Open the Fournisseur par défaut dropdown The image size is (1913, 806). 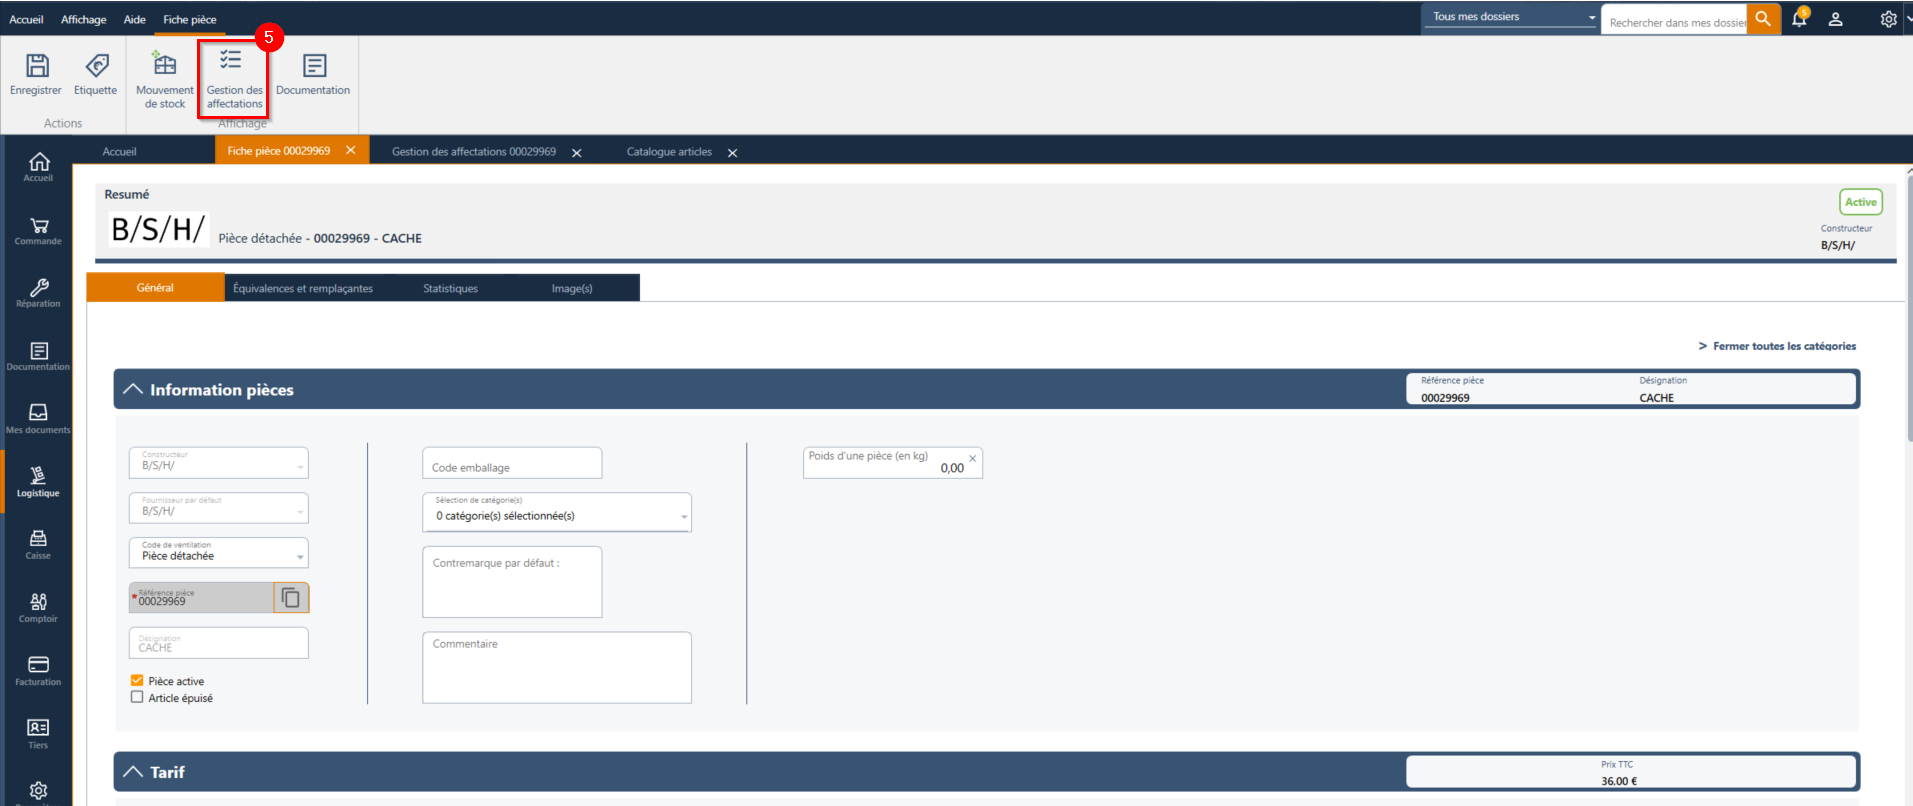coord(219,508)
